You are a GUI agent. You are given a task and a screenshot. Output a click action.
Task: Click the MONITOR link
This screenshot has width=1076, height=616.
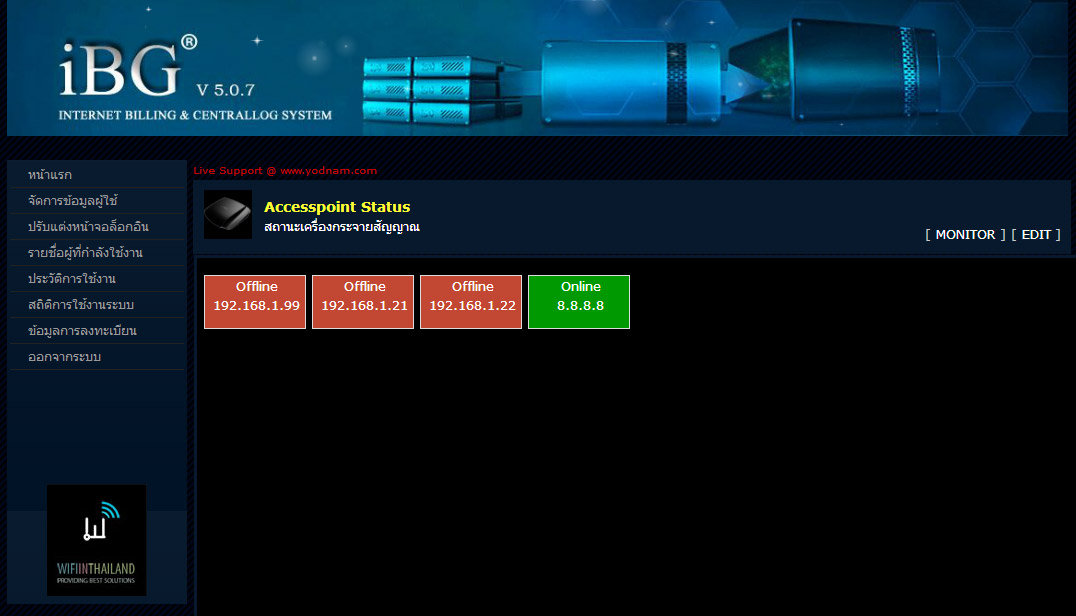click(x=965, y=235)
